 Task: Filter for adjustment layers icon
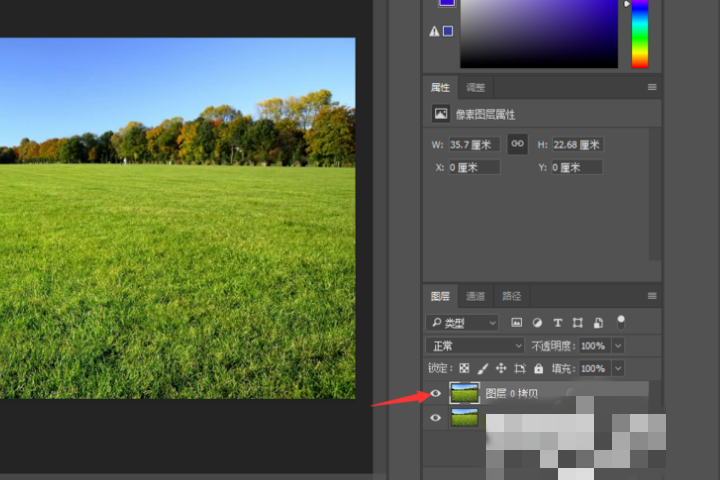[537, 323]
